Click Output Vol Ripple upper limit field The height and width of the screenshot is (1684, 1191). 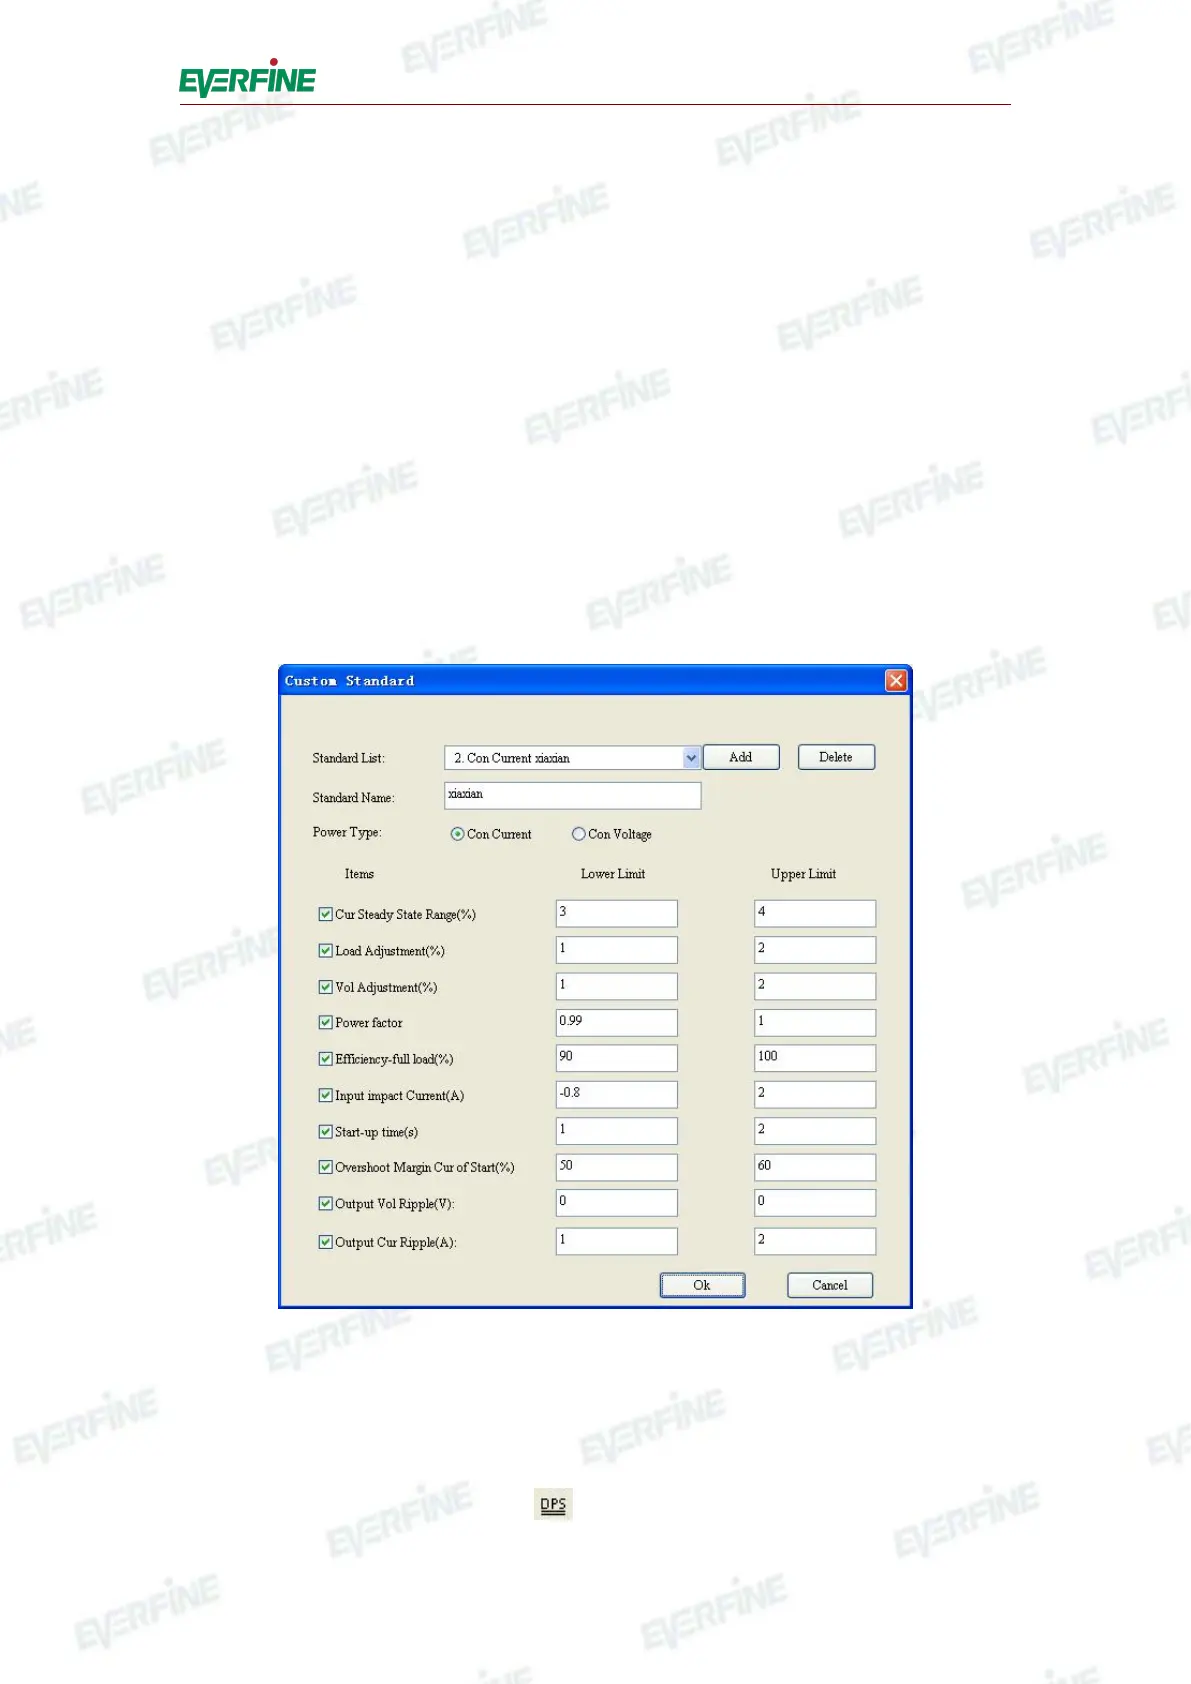coord(815,1202)
